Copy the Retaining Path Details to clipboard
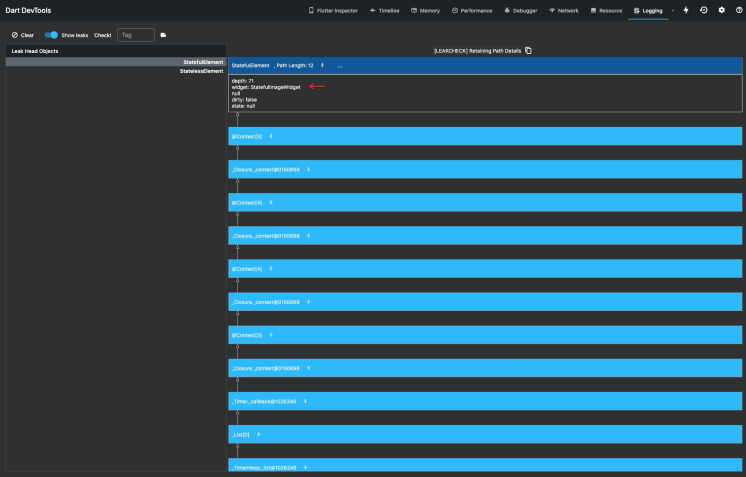 [x=528, y=50]
